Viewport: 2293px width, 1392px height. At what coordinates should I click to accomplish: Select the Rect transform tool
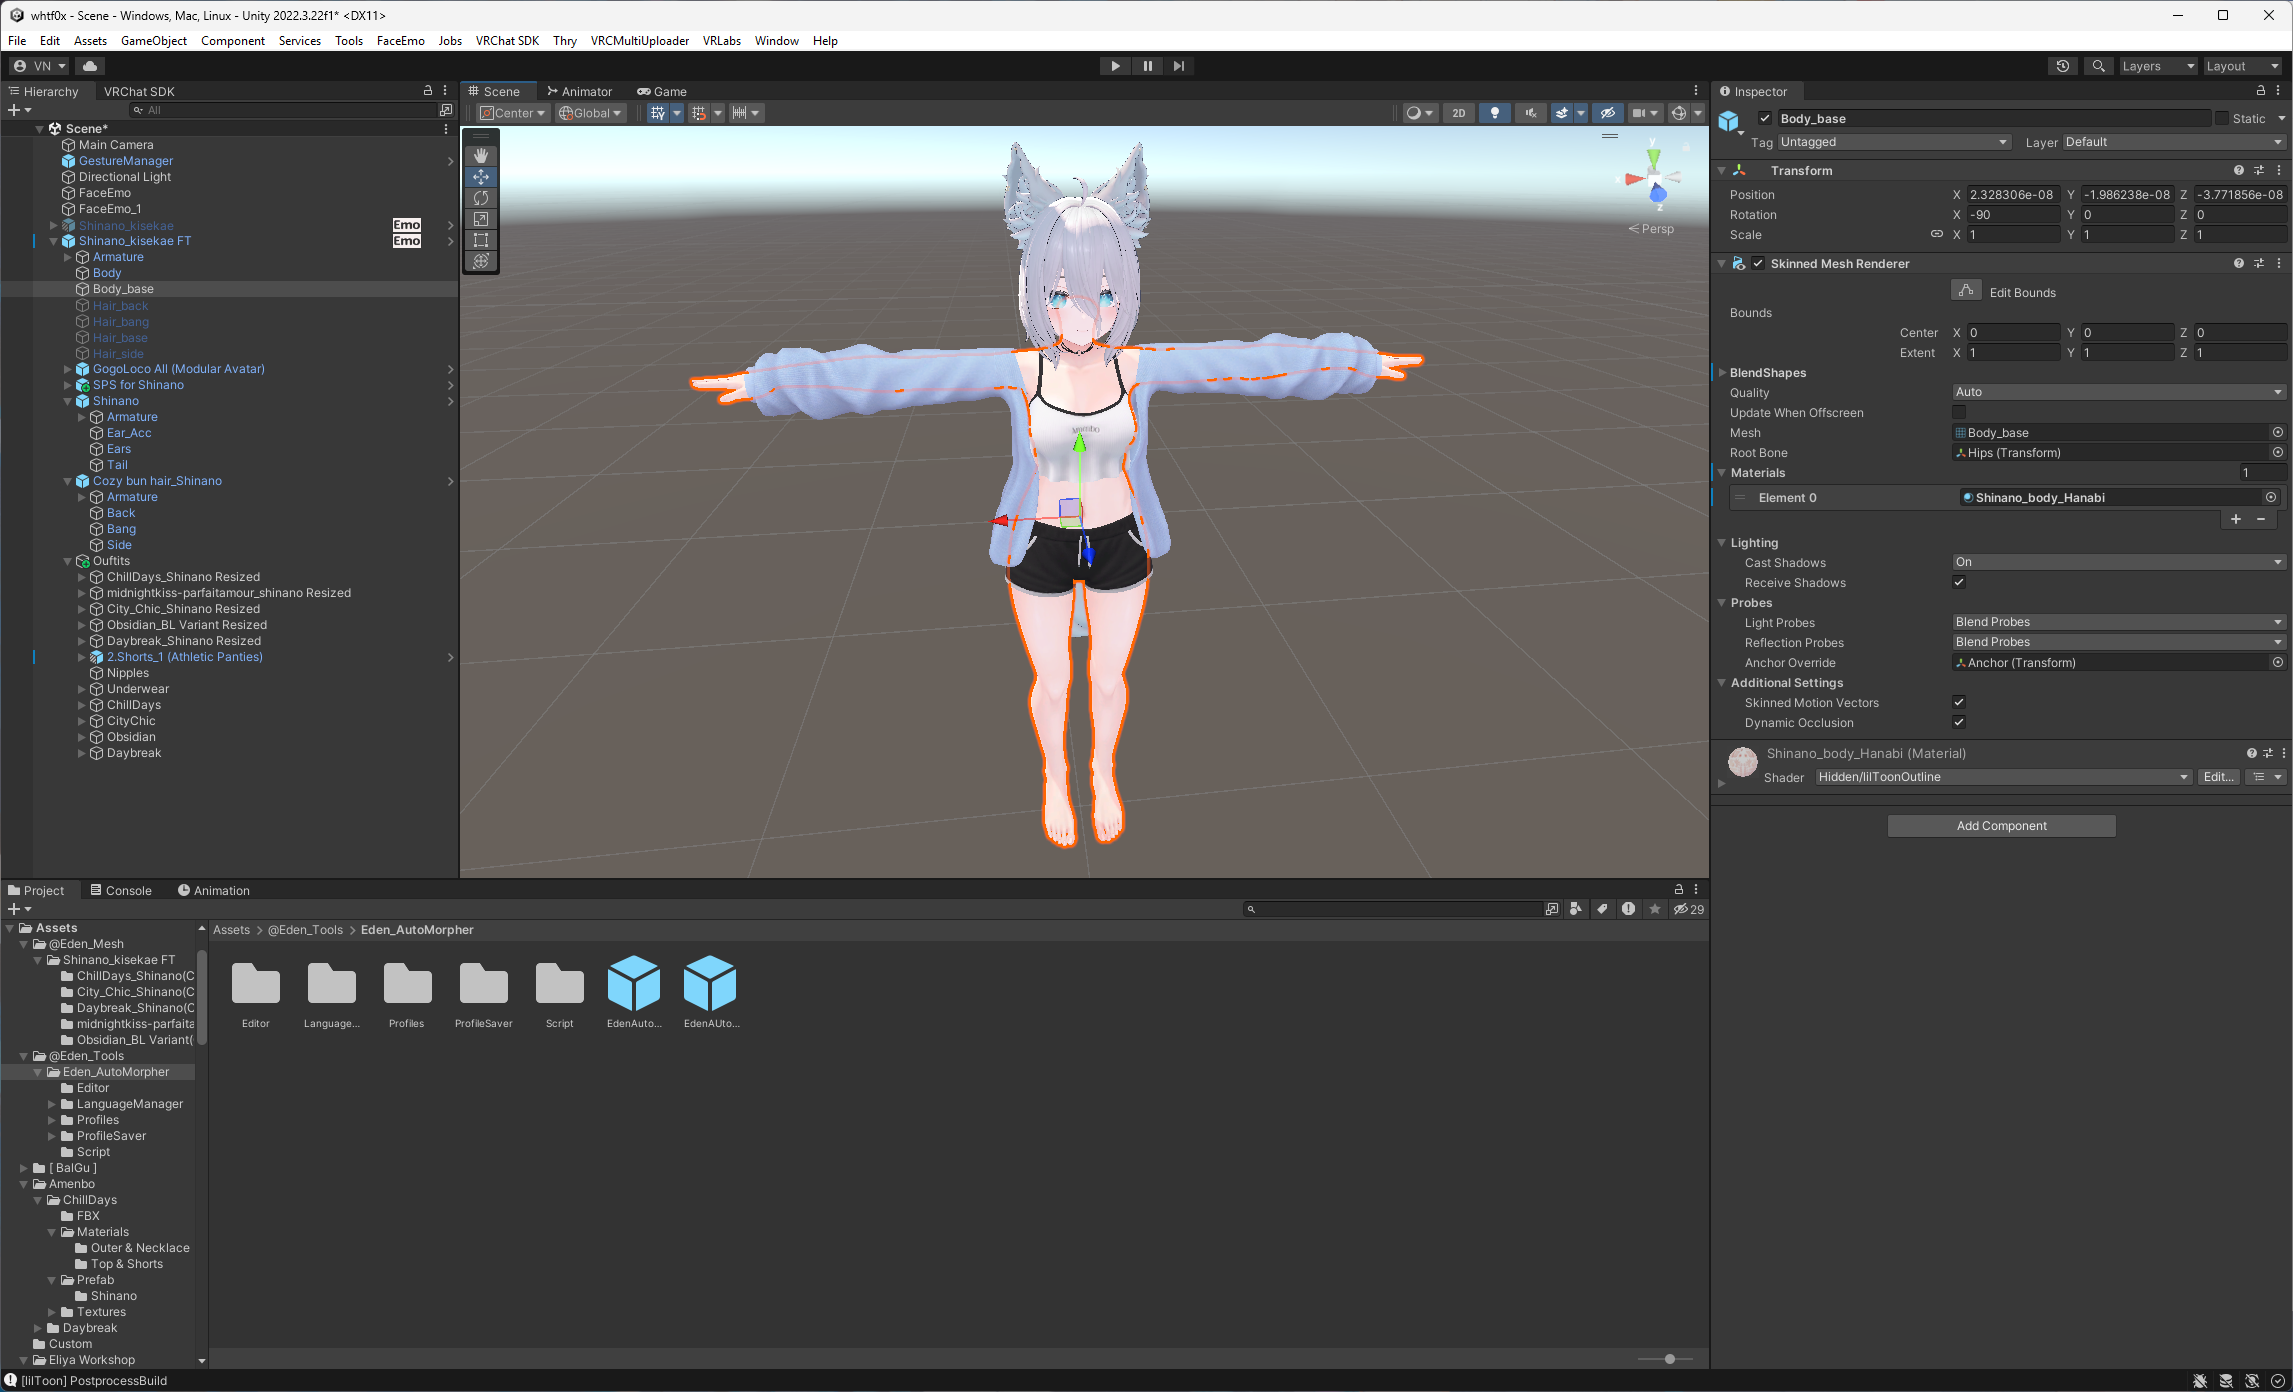[481, 240]
